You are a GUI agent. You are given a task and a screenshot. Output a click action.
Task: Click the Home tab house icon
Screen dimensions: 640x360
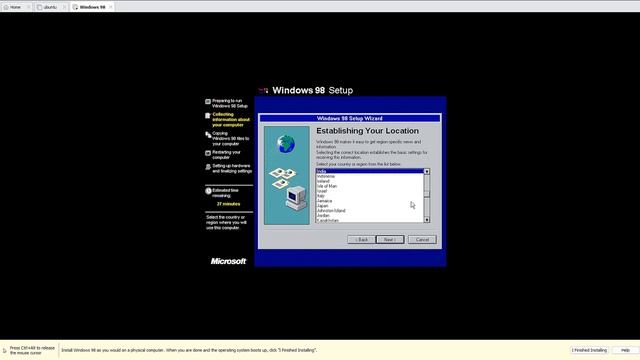tap(6, 7)
